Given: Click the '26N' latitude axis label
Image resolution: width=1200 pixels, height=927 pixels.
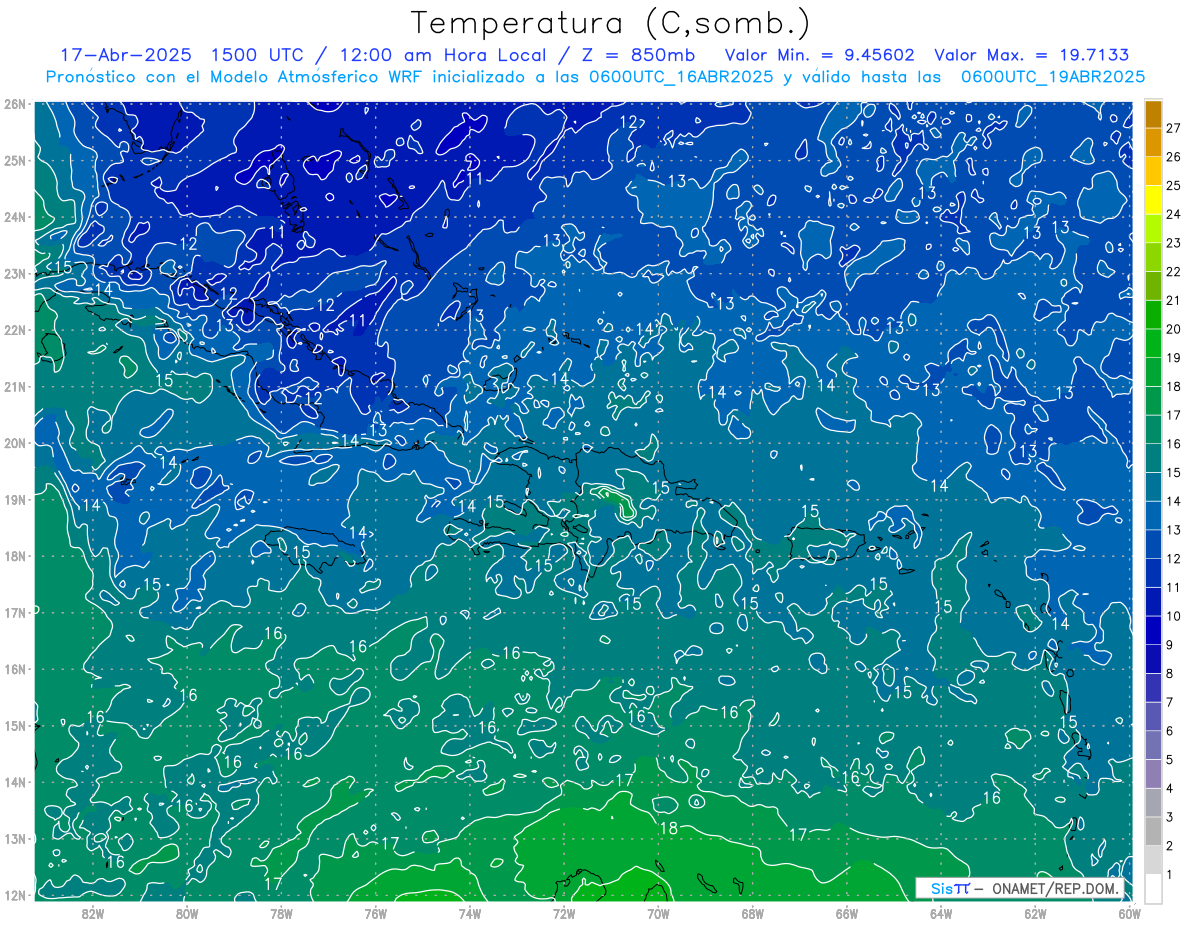Looking at the screenshot, I should pyautogui.click(x=15, y=104).
